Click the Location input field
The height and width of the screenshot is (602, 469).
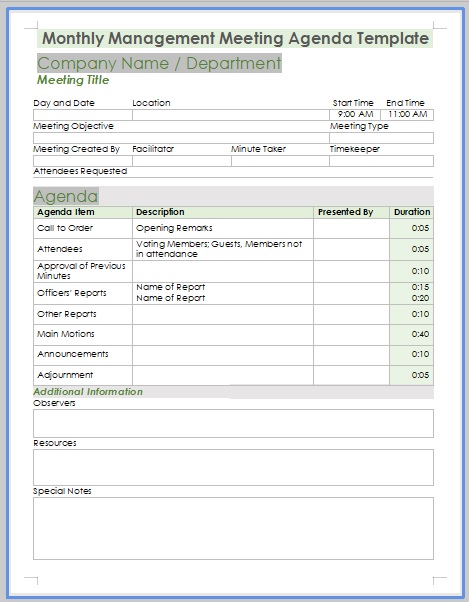pyautogui.click(x=231, y=114)
